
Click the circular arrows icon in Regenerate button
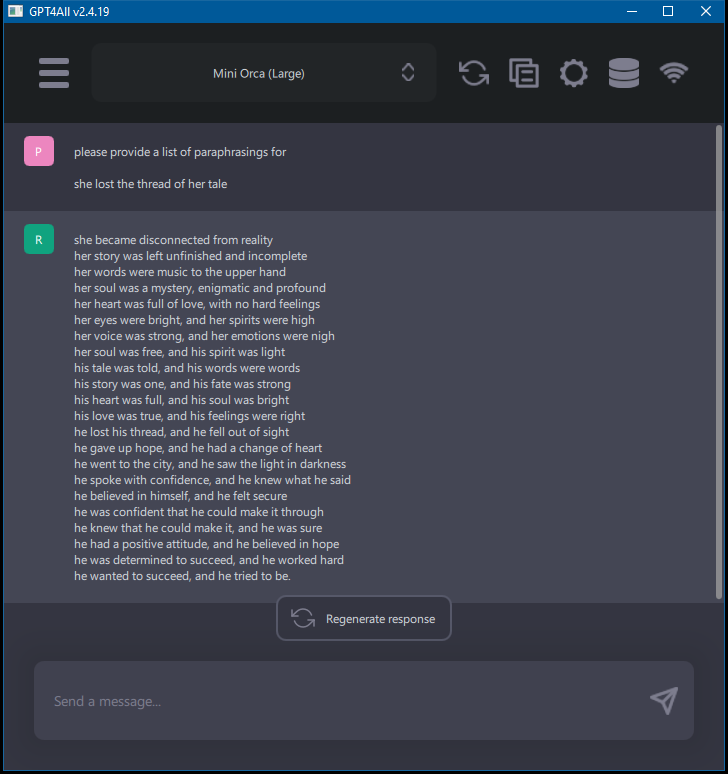coord(303,619)
